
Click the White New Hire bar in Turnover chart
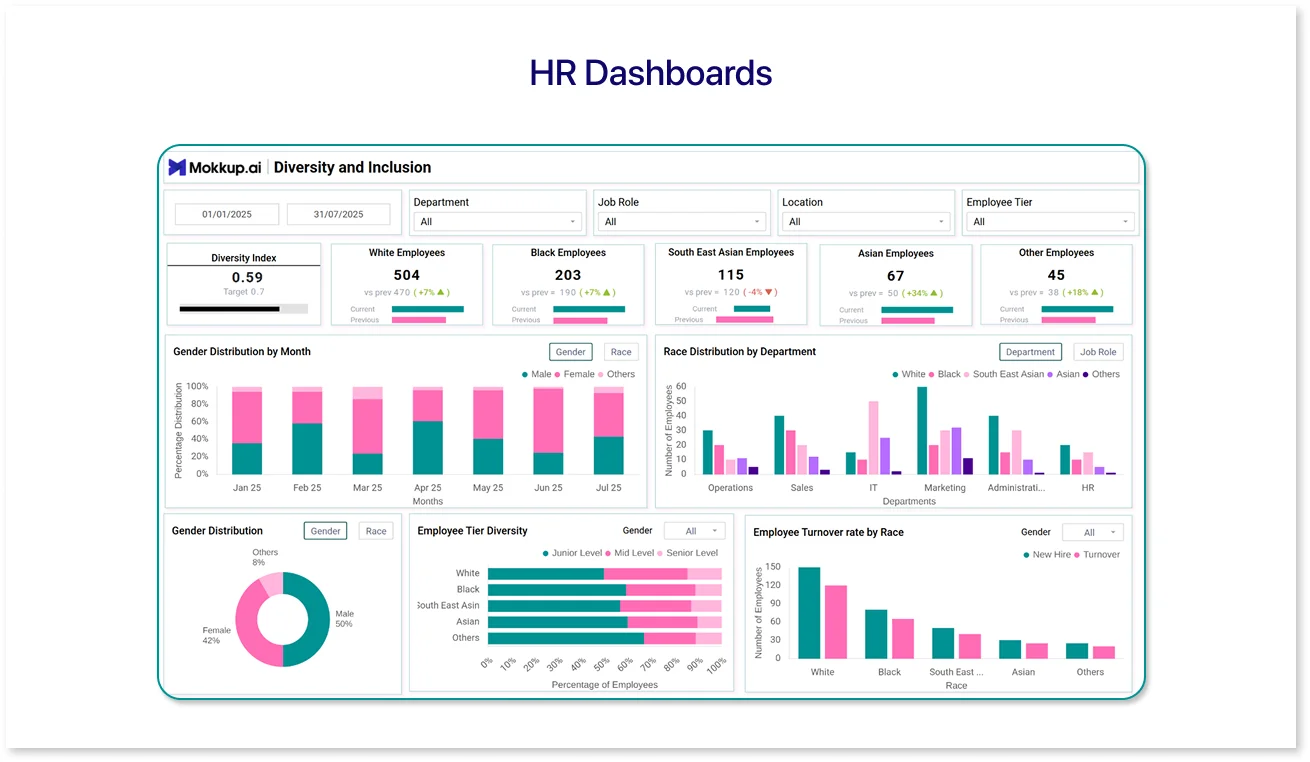pyautogui.click(x=809, y=613)
